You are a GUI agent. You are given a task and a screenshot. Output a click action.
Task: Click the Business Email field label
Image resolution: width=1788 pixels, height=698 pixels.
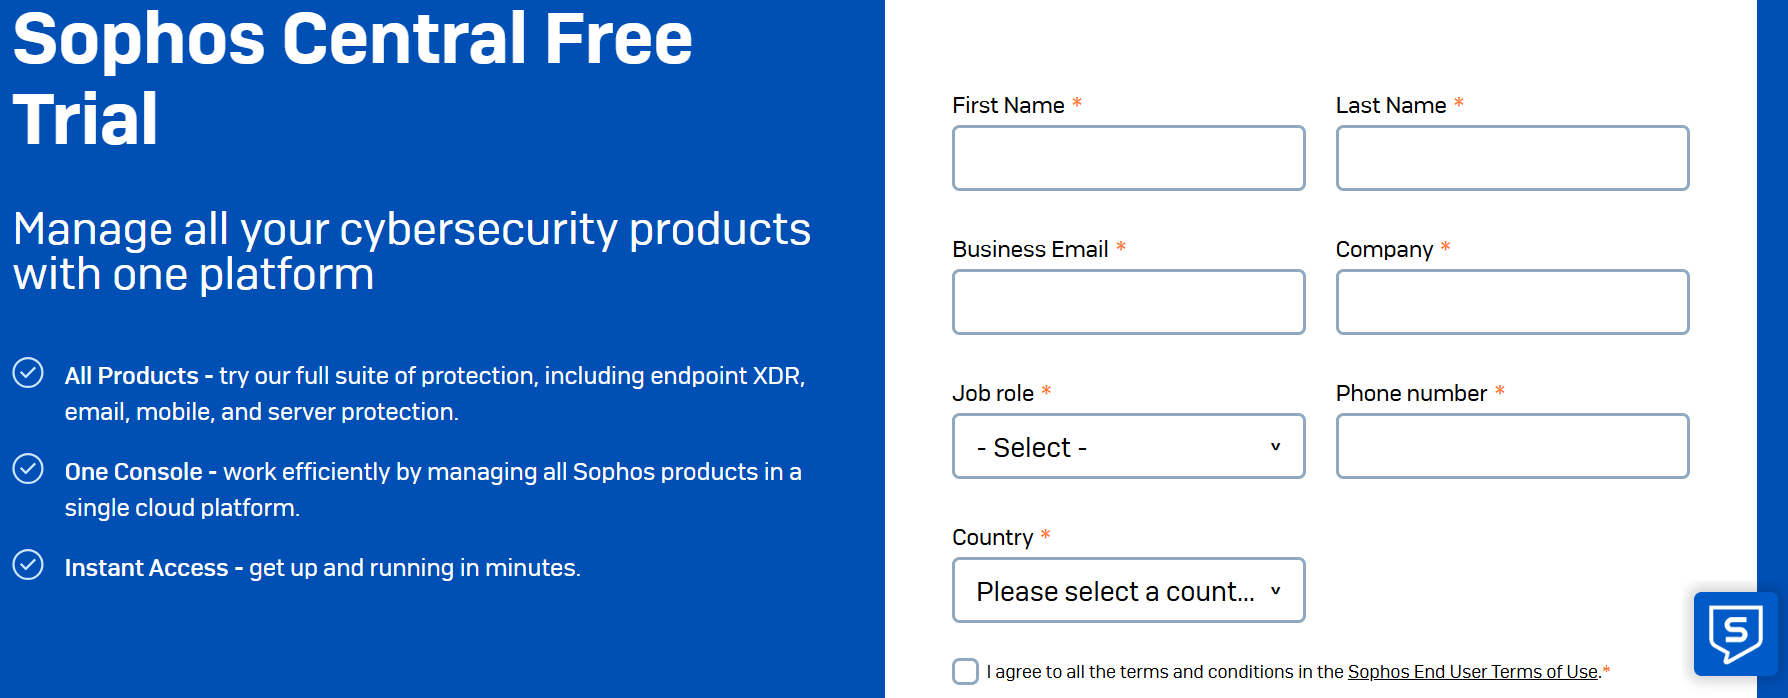(1030, 249)
